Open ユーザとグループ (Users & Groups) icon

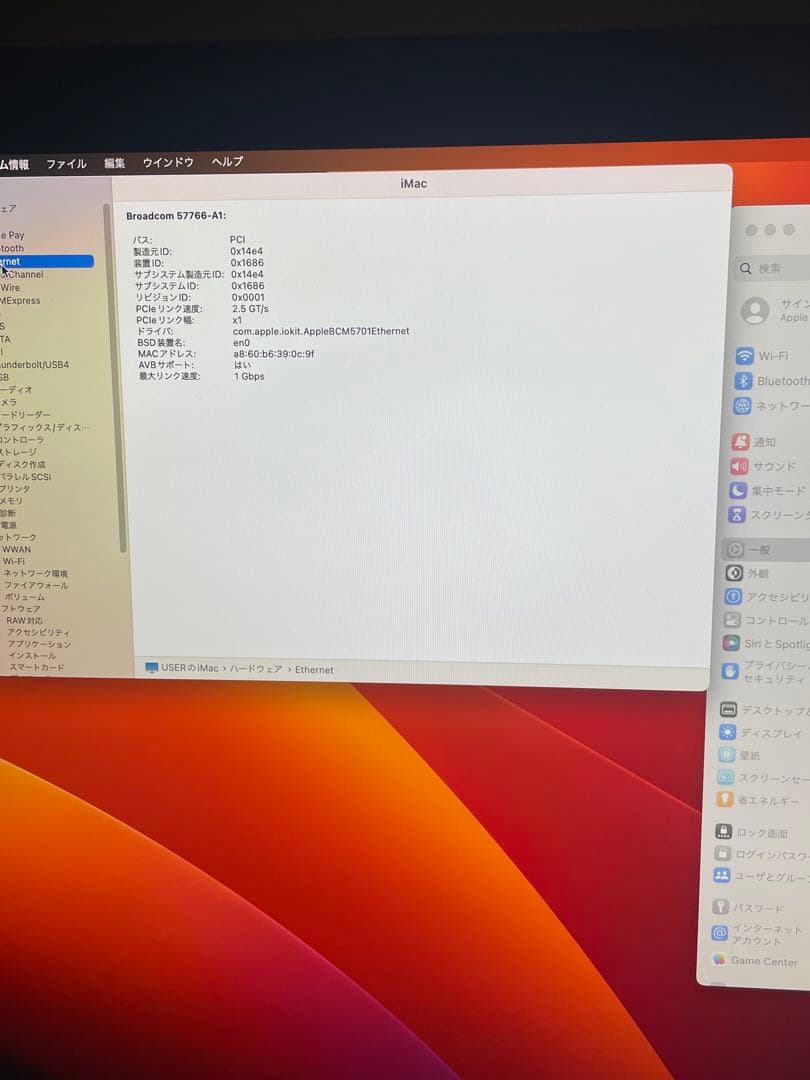click(x=722, y=876)
